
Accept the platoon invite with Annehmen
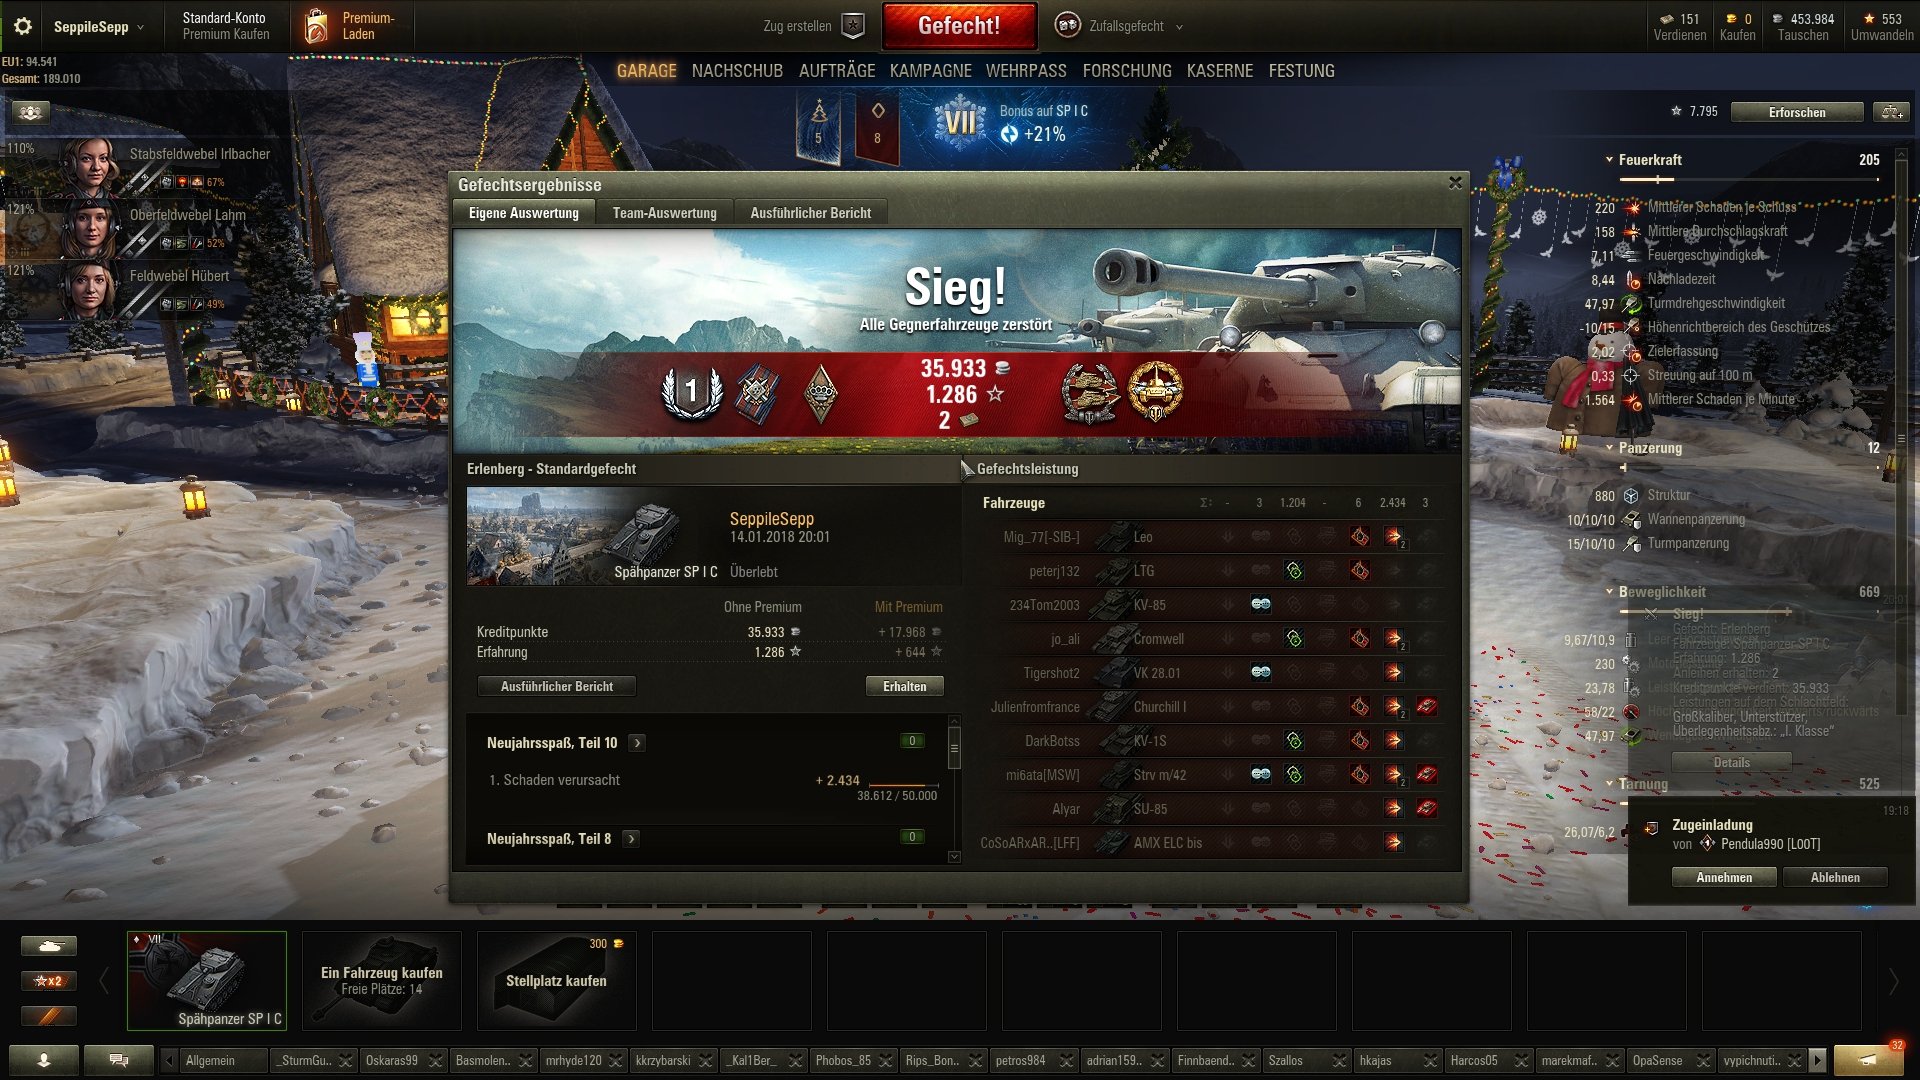click(x=1724, y=877)
